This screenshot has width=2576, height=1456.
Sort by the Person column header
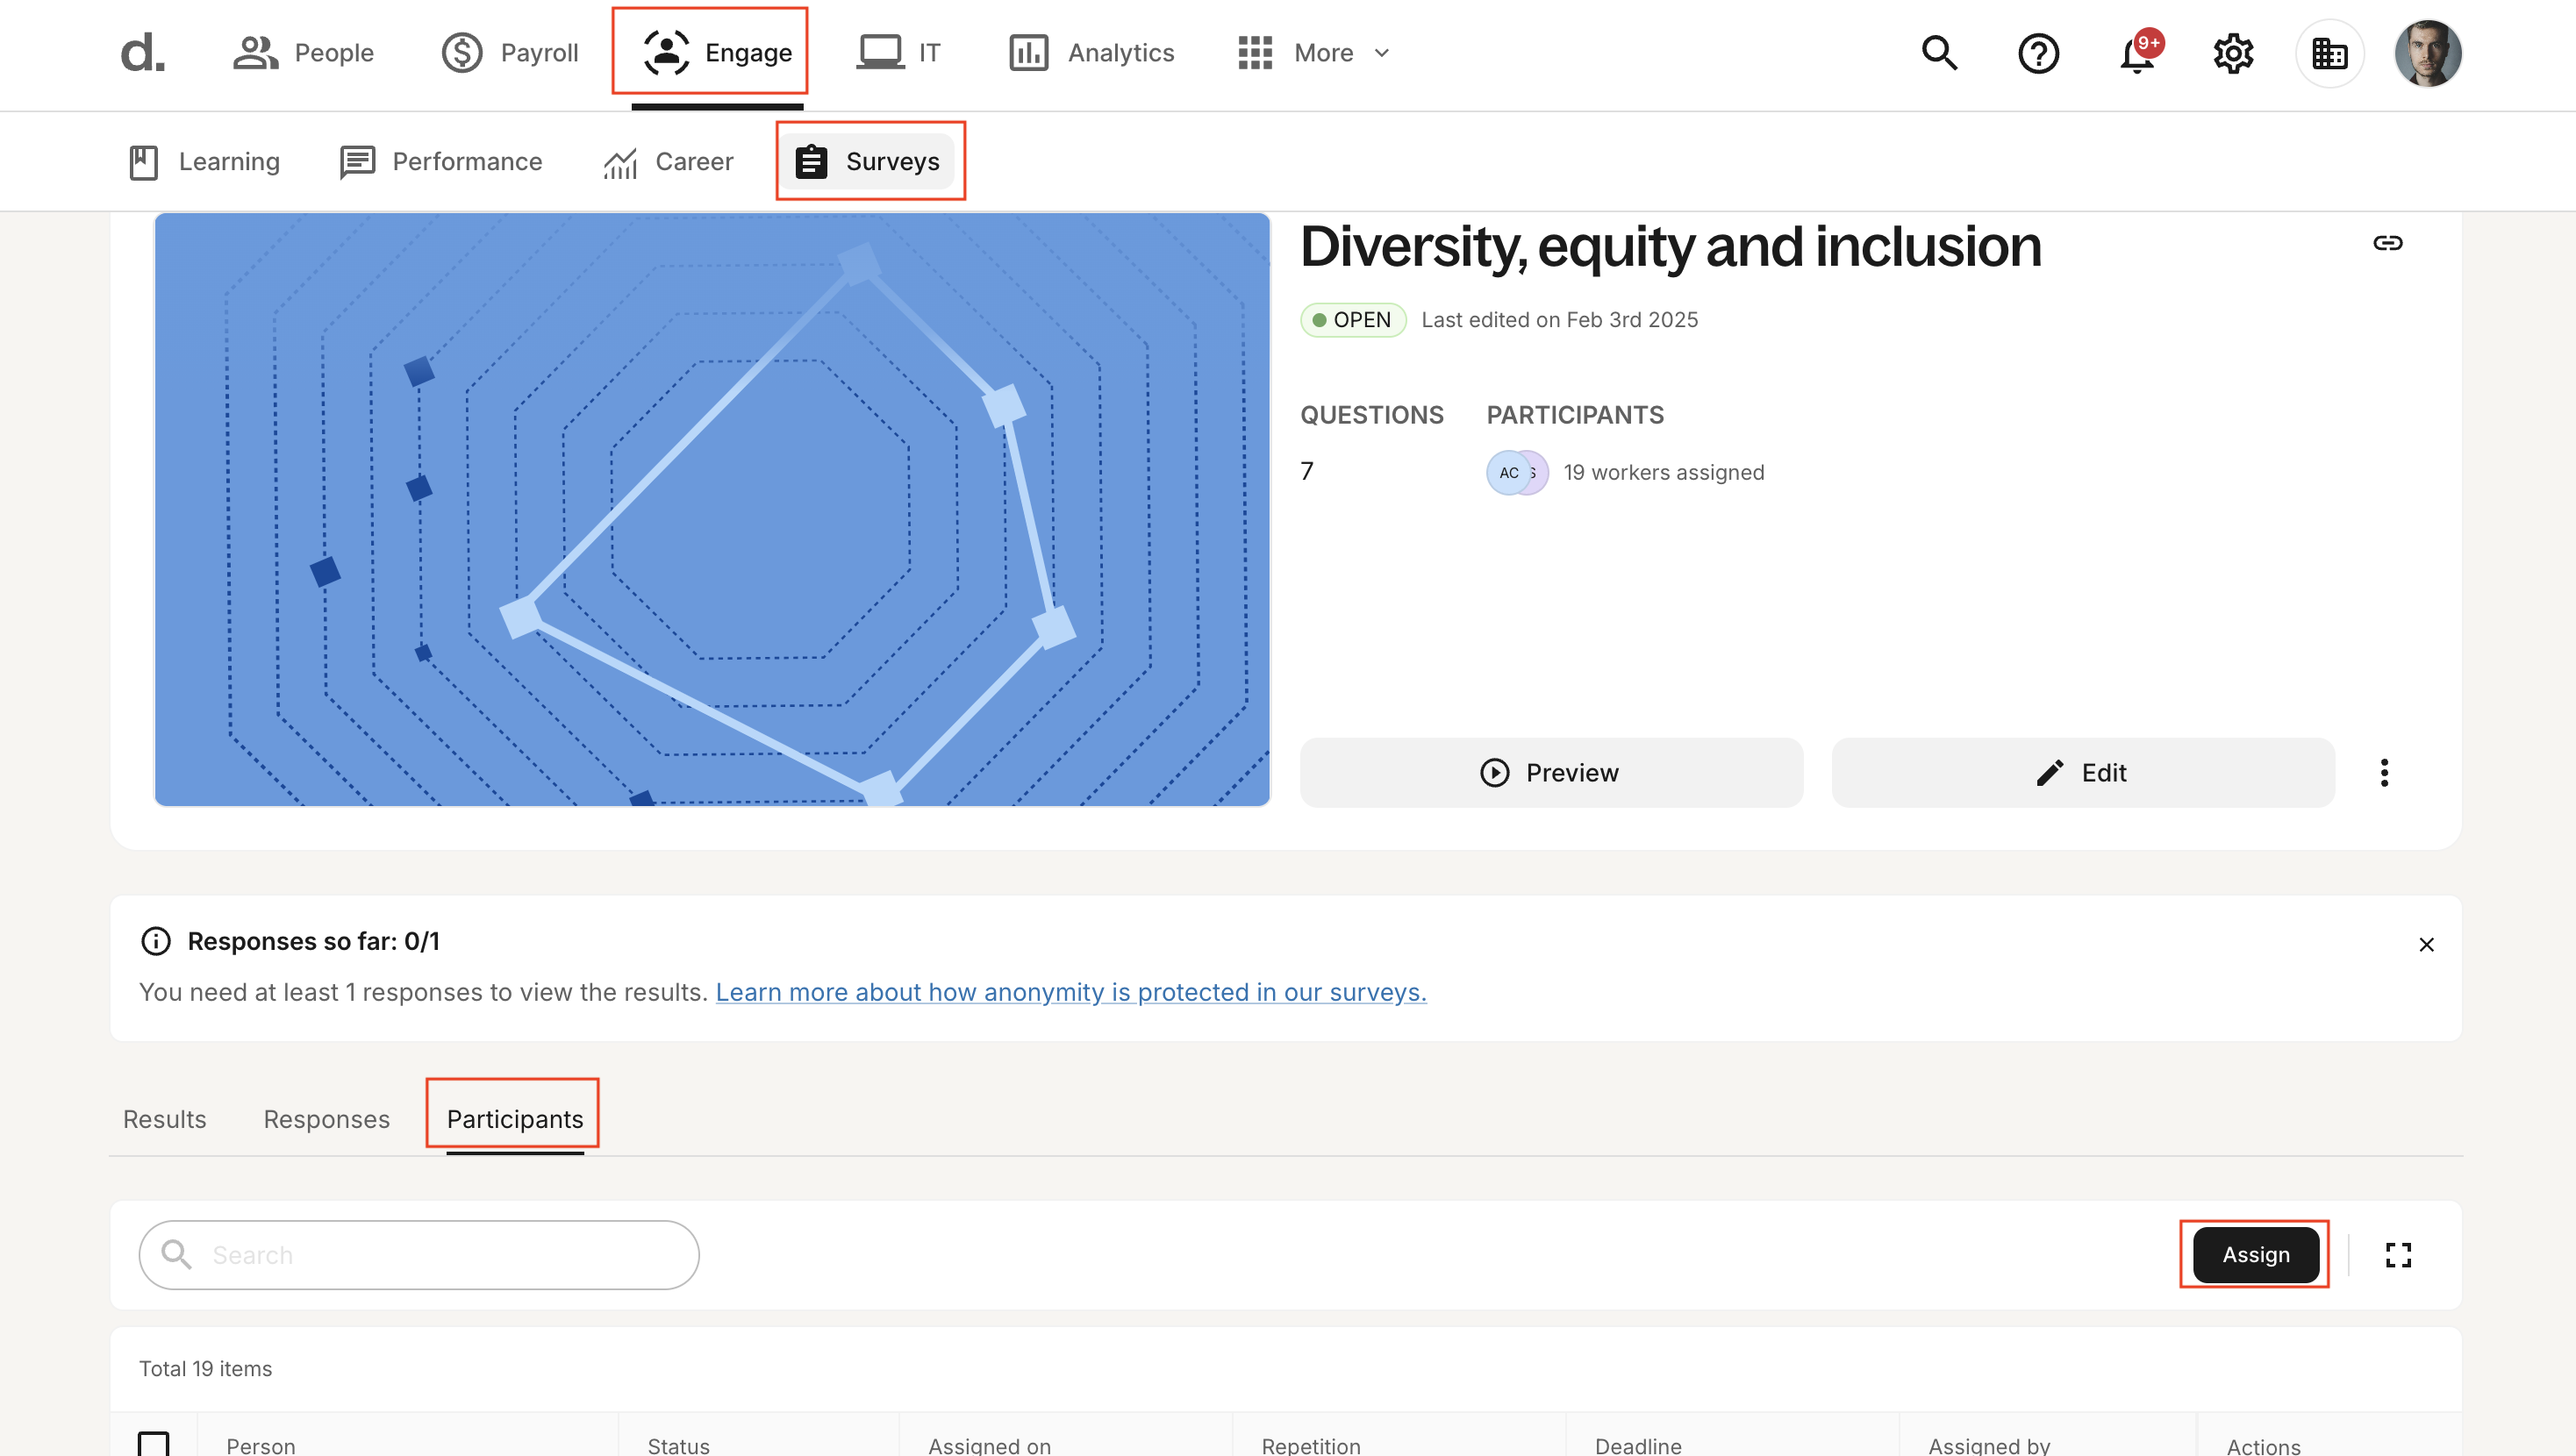click(x=261, y=1445)
